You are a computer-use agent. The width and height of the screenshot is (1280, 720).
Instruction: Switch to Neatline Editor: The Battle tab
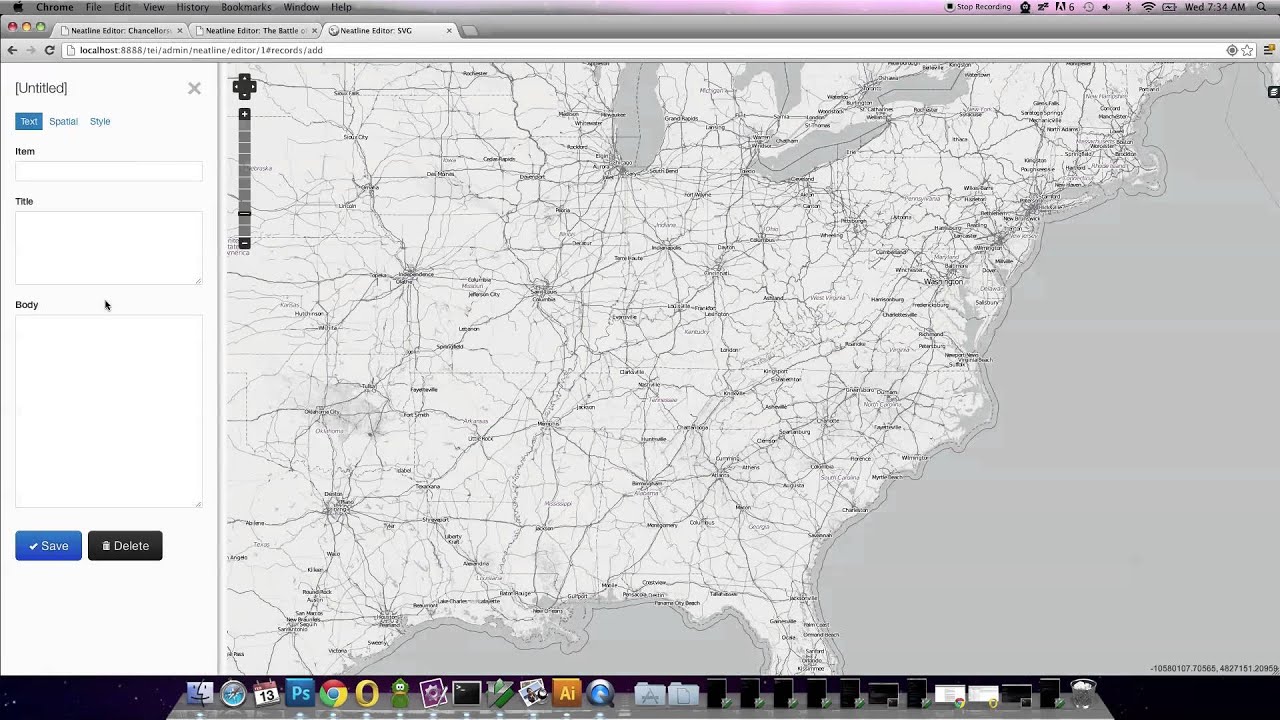coord(256,30)
